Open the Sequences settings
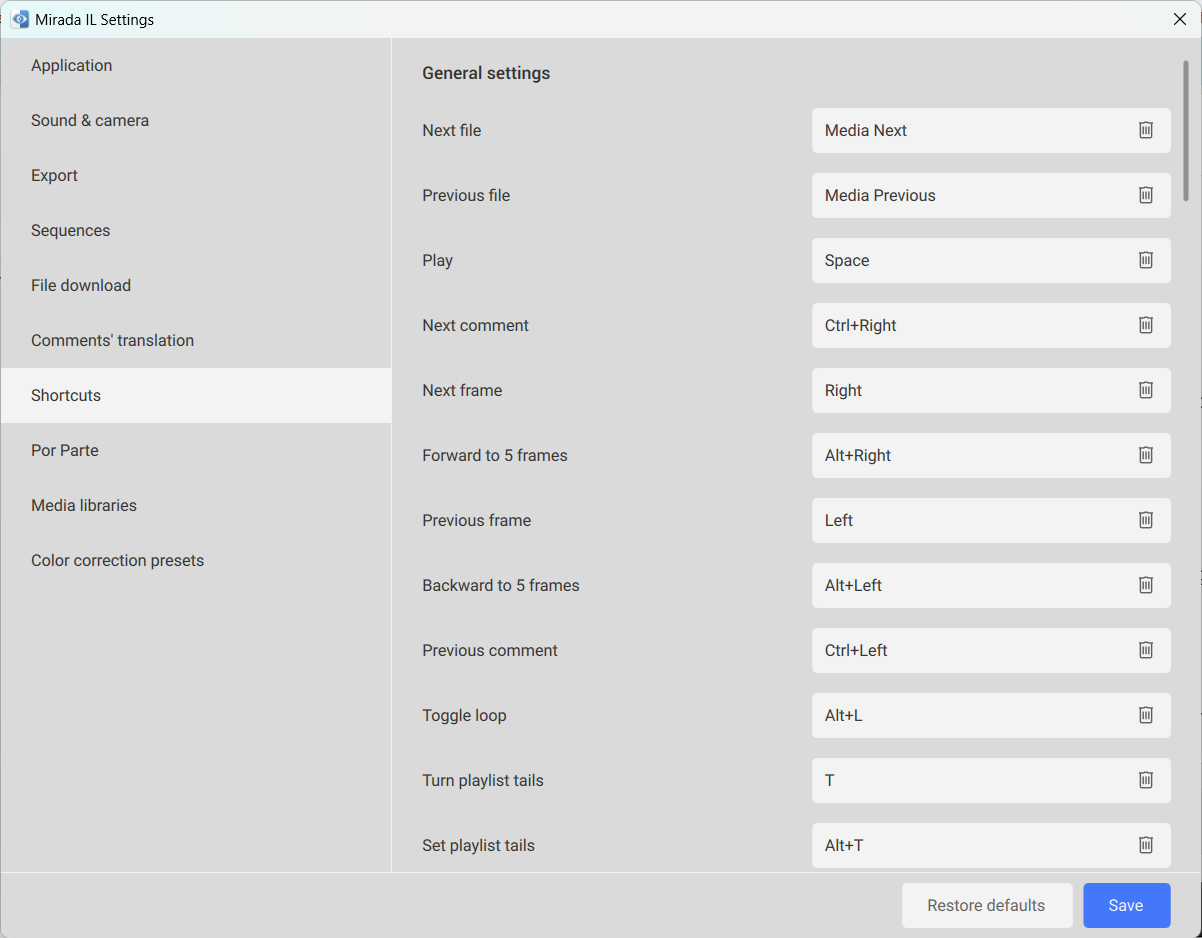The height and width of the screenshot is (938, 1202). point(196,231)
